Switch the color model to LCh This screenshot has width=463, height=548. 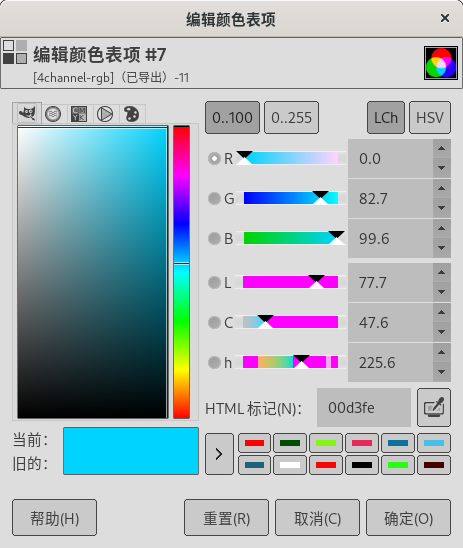386,117
